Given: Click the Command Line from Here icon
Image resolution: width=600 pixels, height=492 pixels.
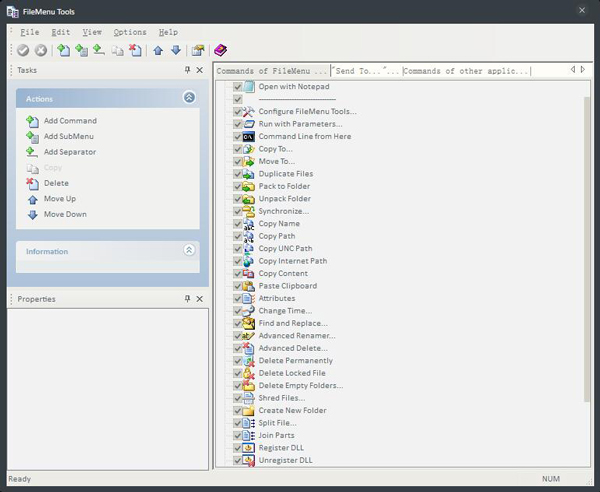Looking at the screenshot, I should [x=249, y=137].
